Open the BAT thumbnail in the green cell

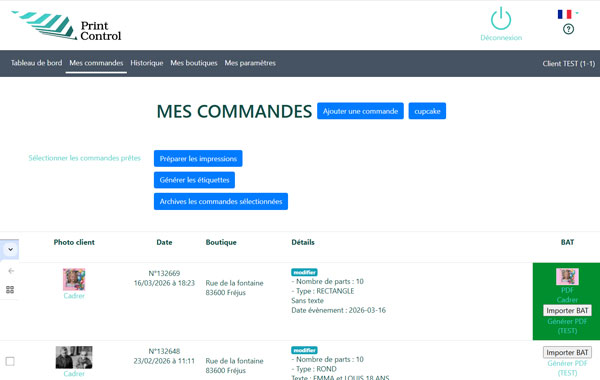567,277
